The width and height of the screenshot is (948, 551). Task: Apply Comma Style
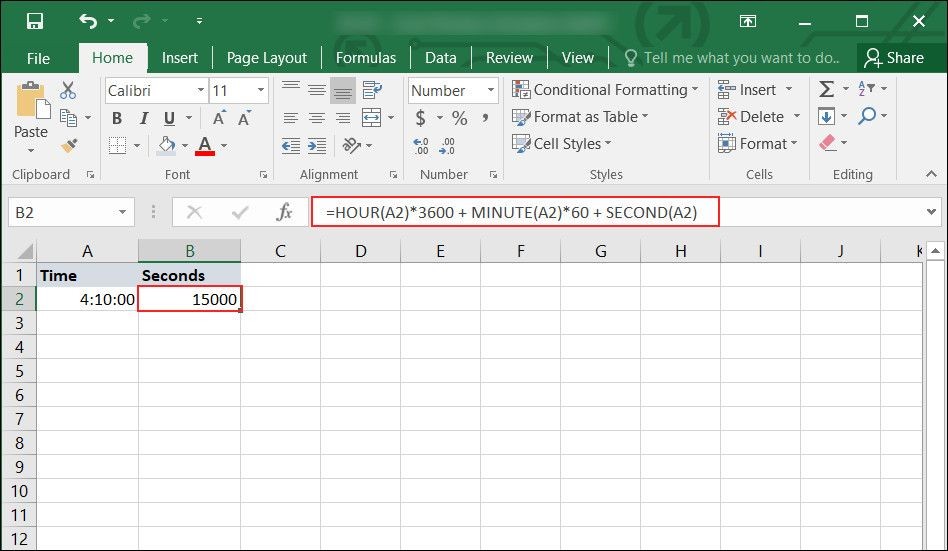(x=485, y=118)
